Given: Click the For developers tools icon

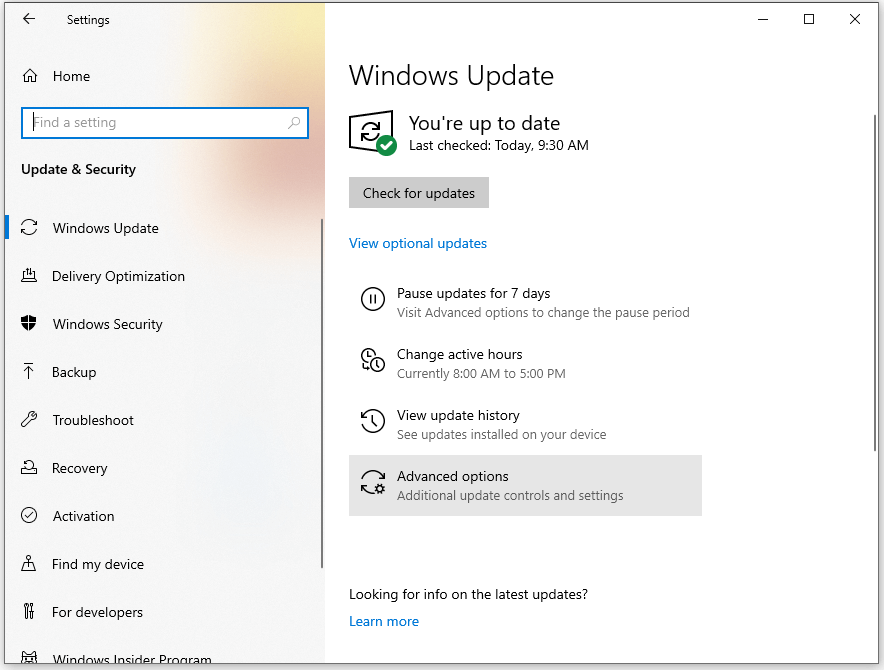Looking at the screenshot, I should point(29,611).
